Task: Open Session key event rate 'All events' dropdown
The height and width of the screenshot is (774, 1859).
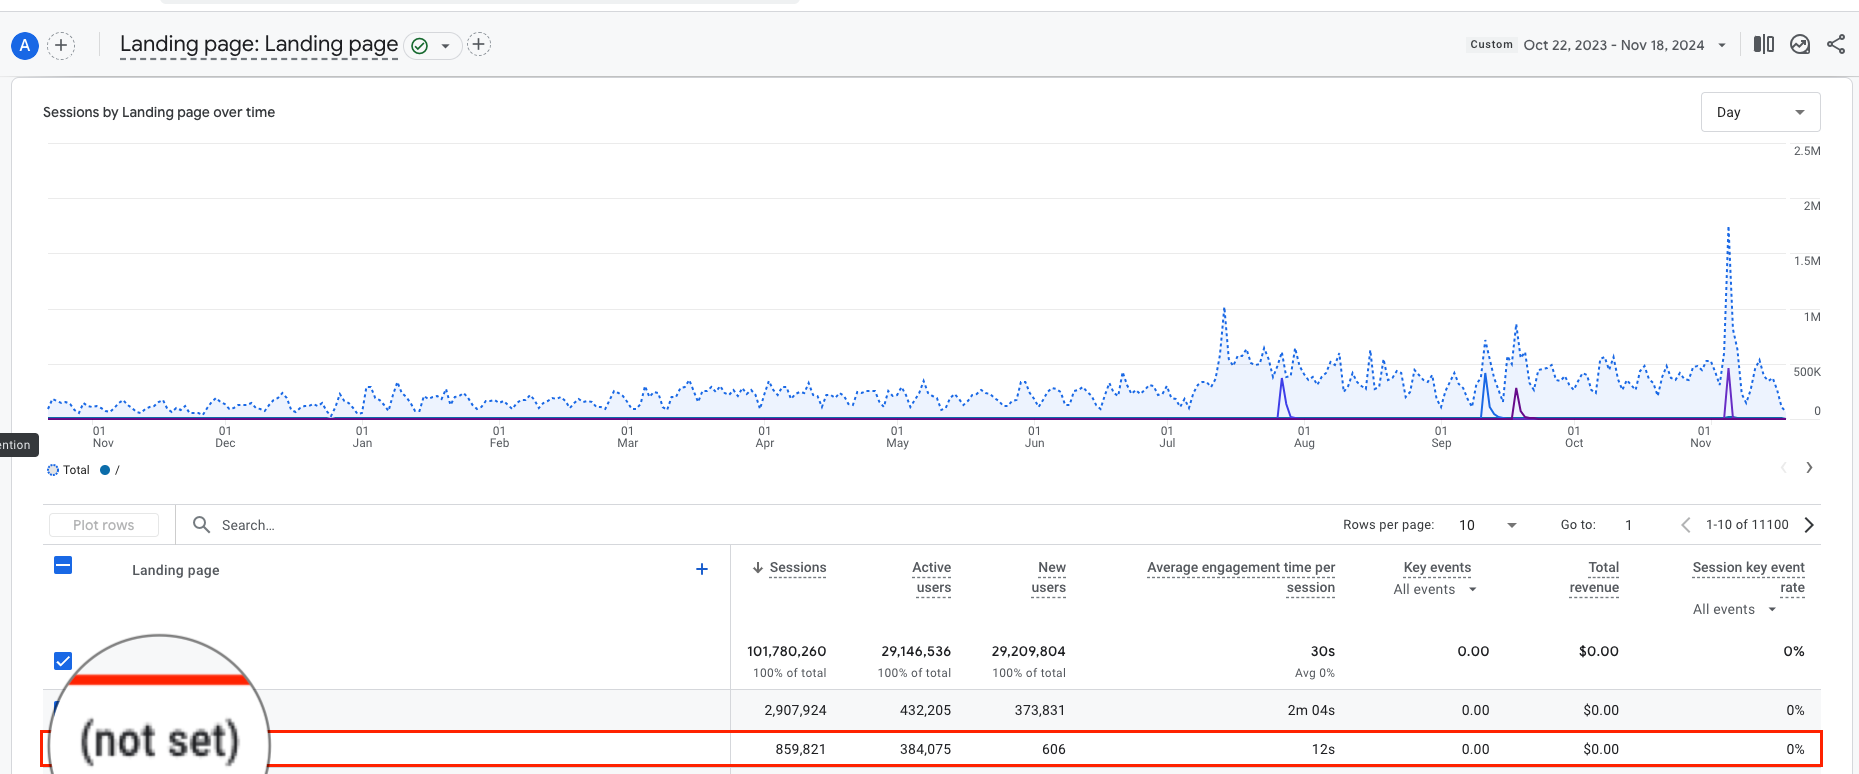Action: 1734,610
